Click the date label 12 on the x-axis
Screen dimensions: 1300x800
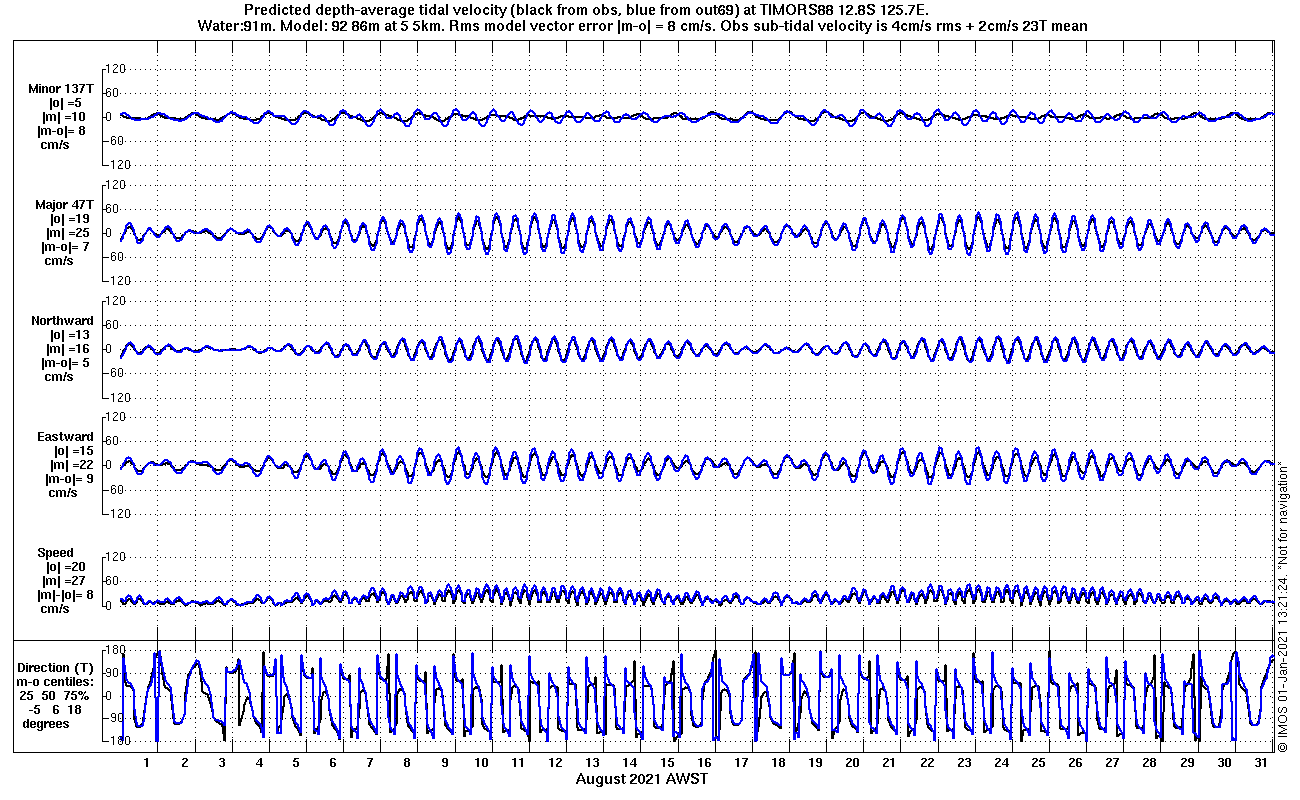[x=555, y=762]
